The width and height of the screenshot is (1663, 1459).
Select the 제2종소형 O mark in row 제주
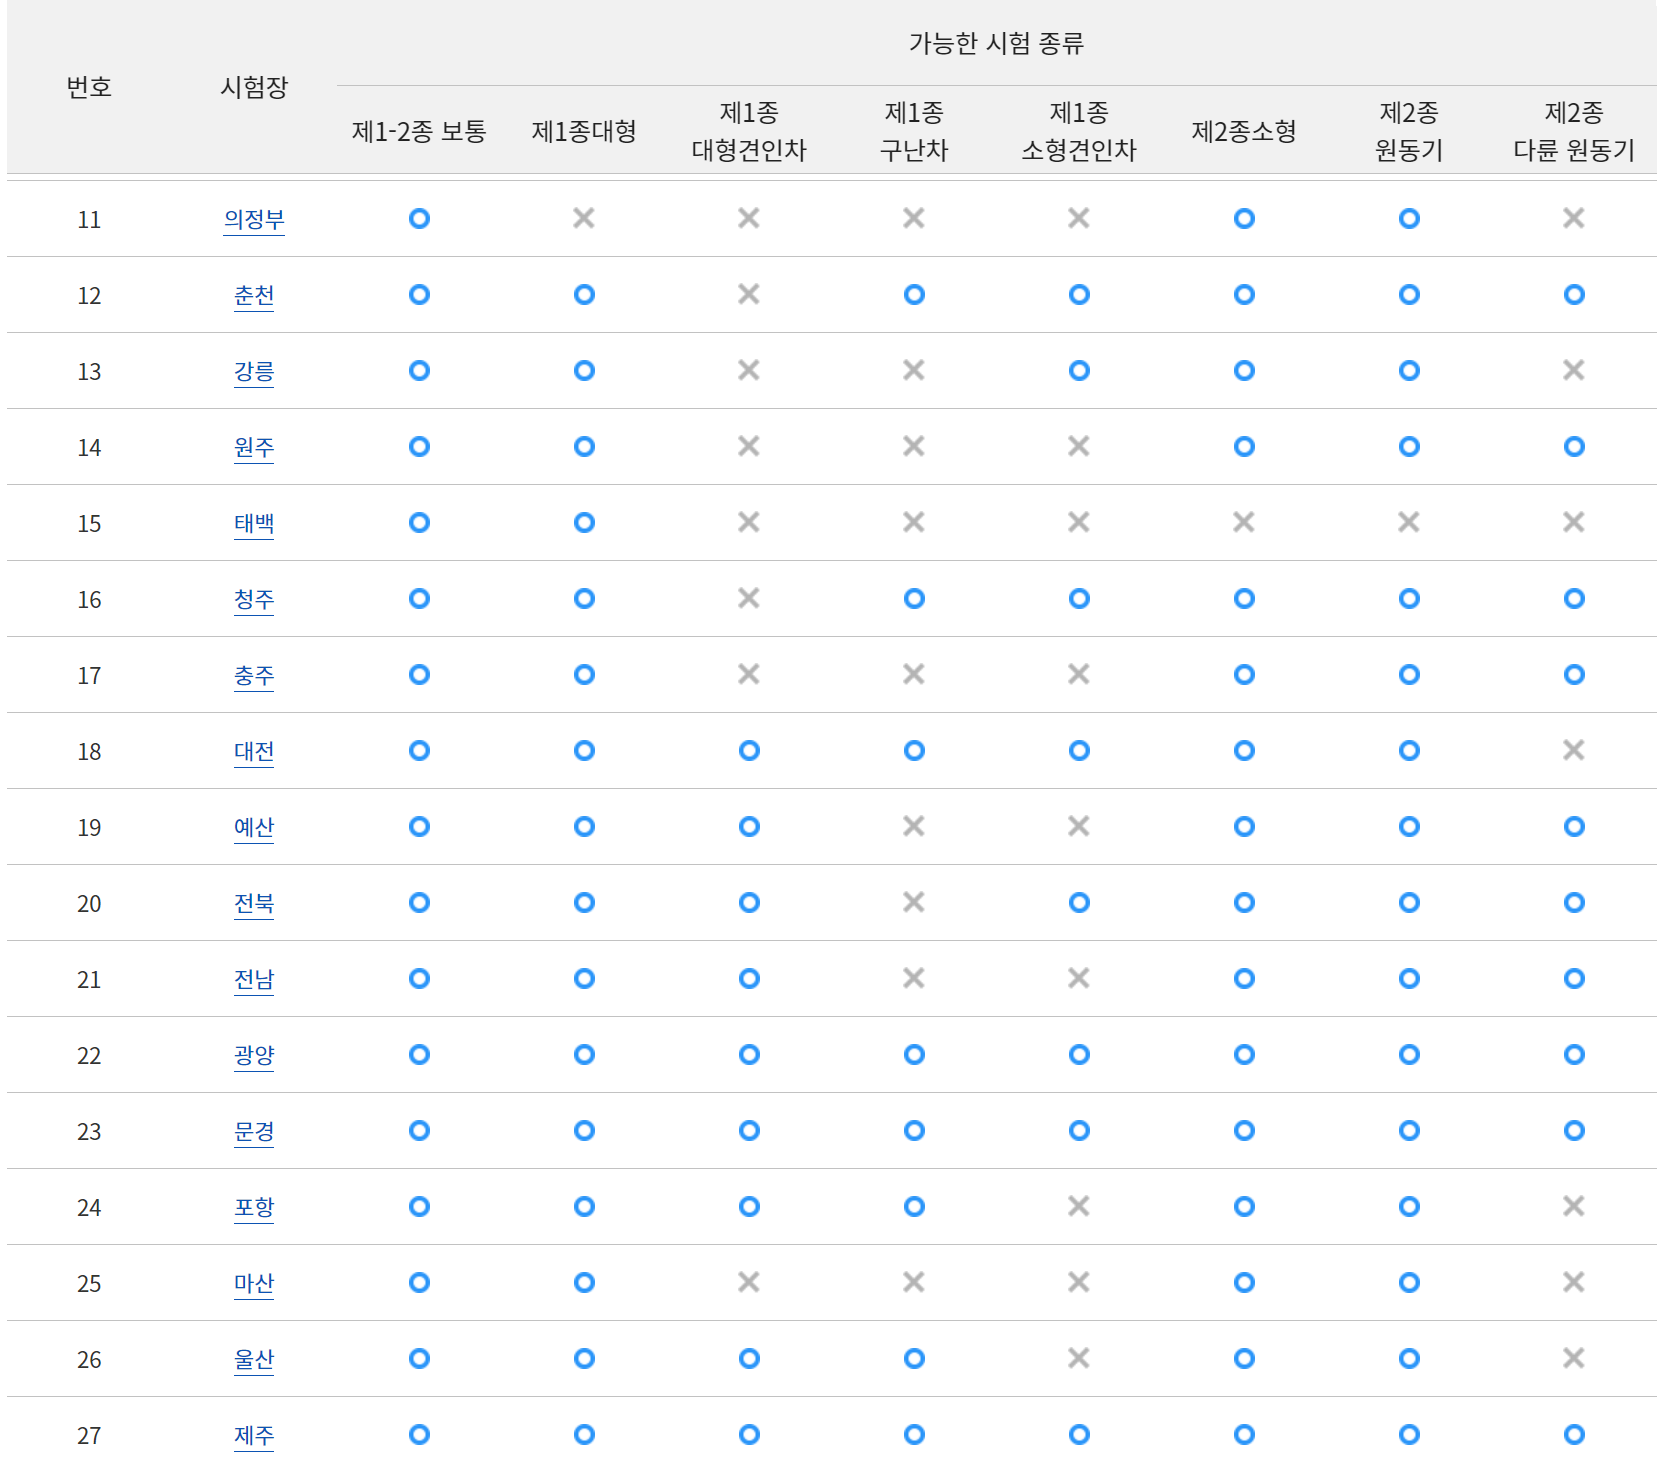1243,1434
